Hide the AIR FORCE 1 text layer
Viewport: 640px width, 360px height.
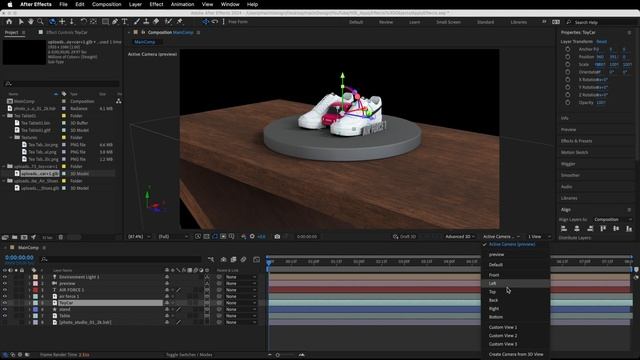[x=5, y=290]
